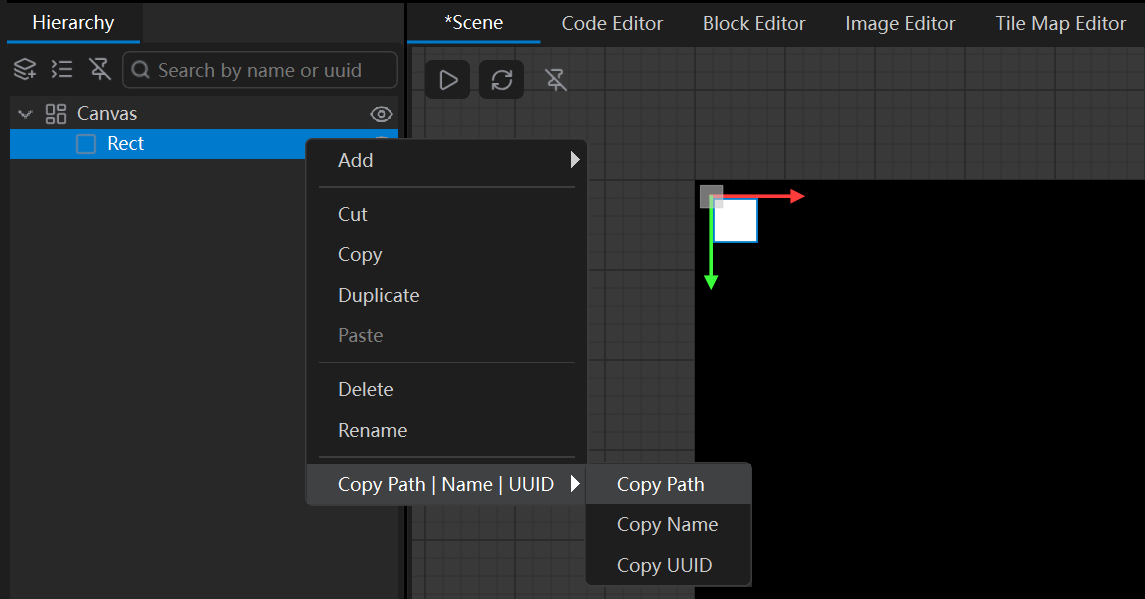Viewport: 1145px width, 599px height.
Task: Open the Tile Map Editor tab
Action: 1060,23
